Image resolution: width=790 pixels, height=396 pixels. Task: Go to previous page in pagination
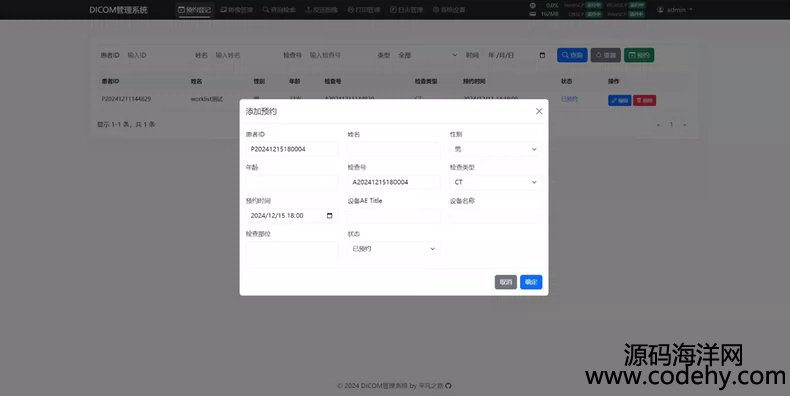pos(659,124)
